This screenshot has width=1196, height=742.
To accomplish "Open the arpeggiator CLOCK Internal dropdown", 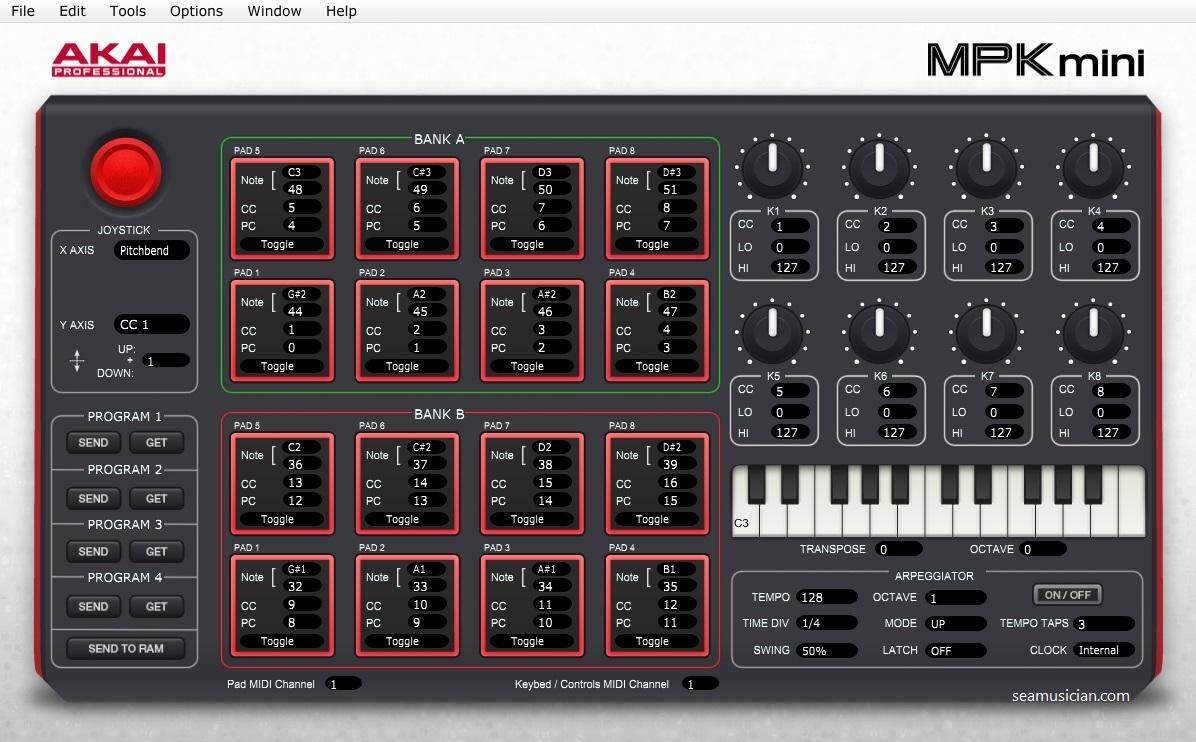I will point(1104,650).
